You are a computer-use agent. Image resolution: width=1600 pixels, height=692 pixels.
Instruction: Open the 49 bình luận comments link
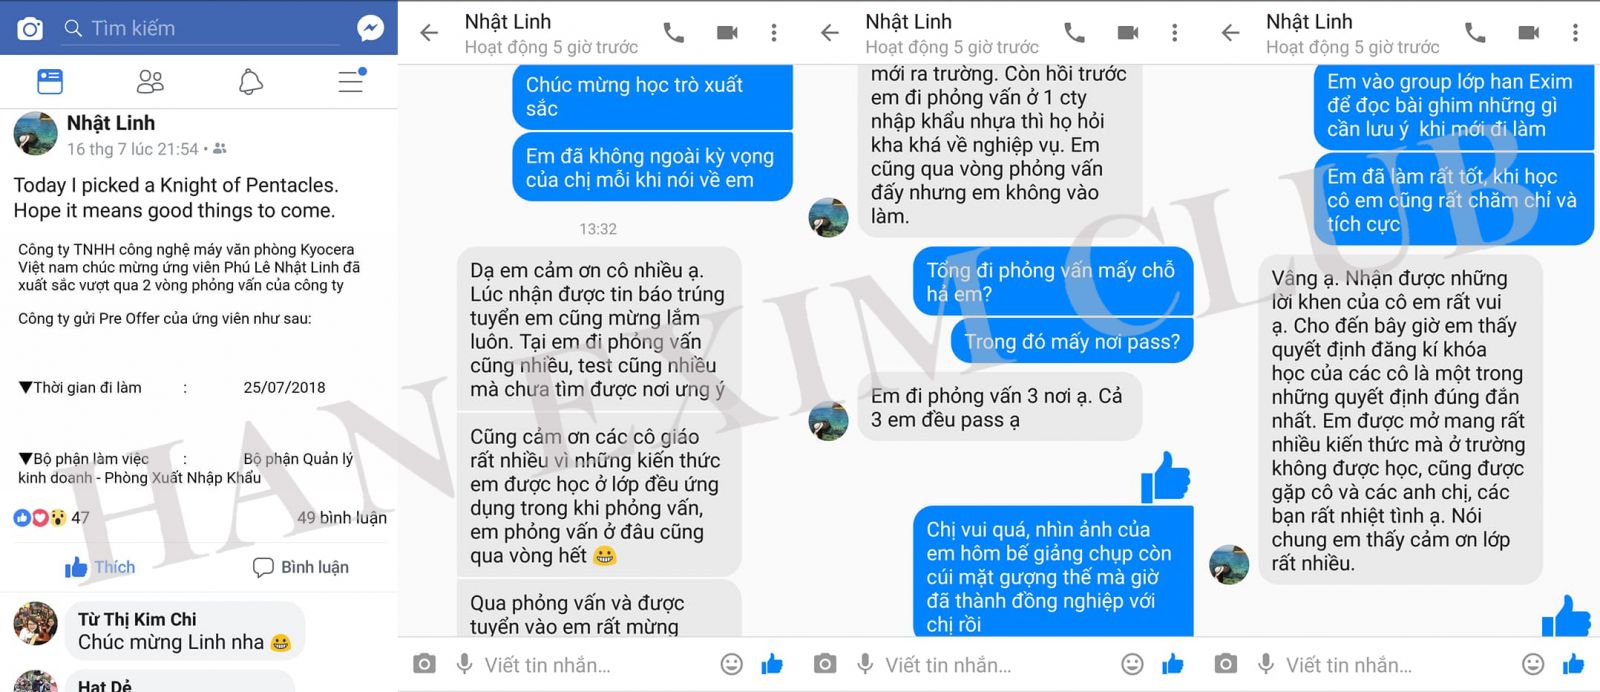[341, 518]
